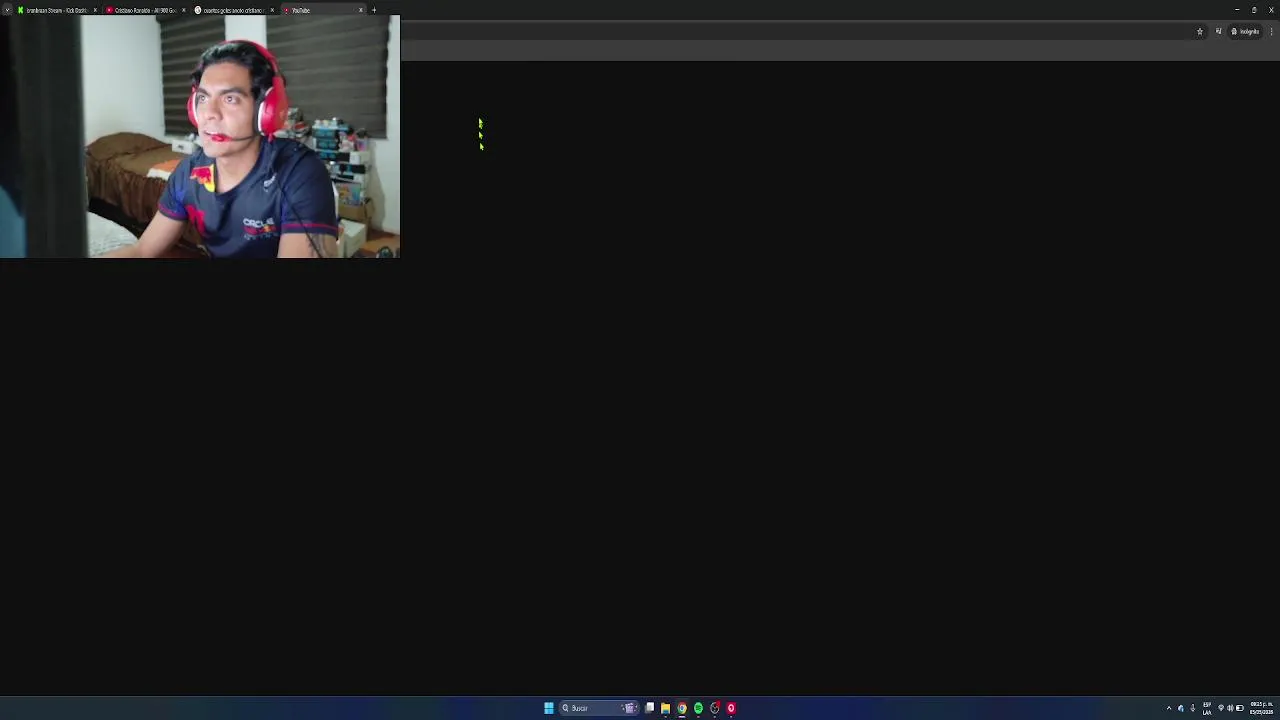Minimize the Chrome window

point(1237,10)
